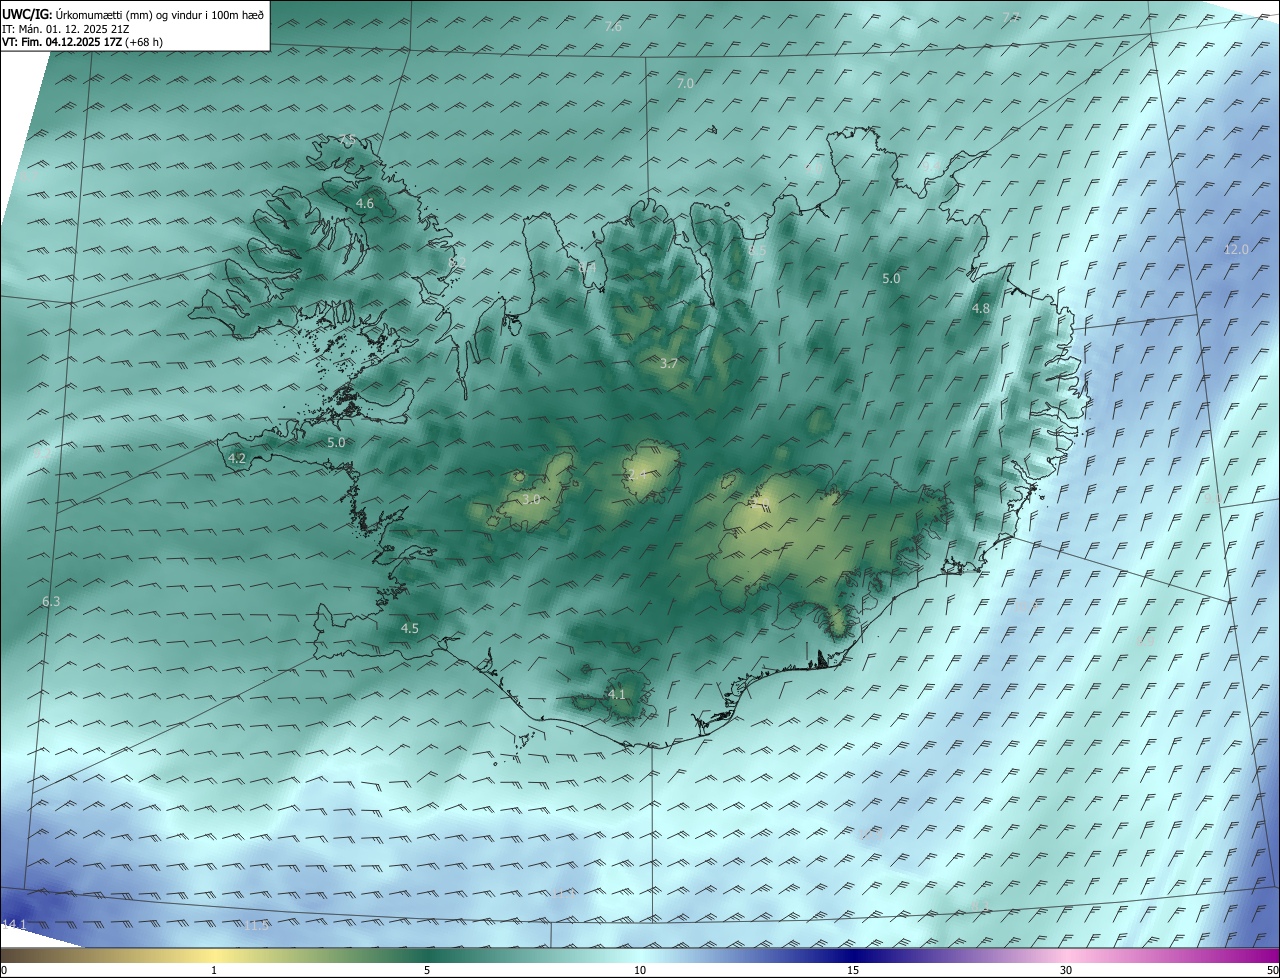The height and width of the screenshot is (978, 1280).
Task: Click the color scale tick labeled 1
Action: (214, 971)
